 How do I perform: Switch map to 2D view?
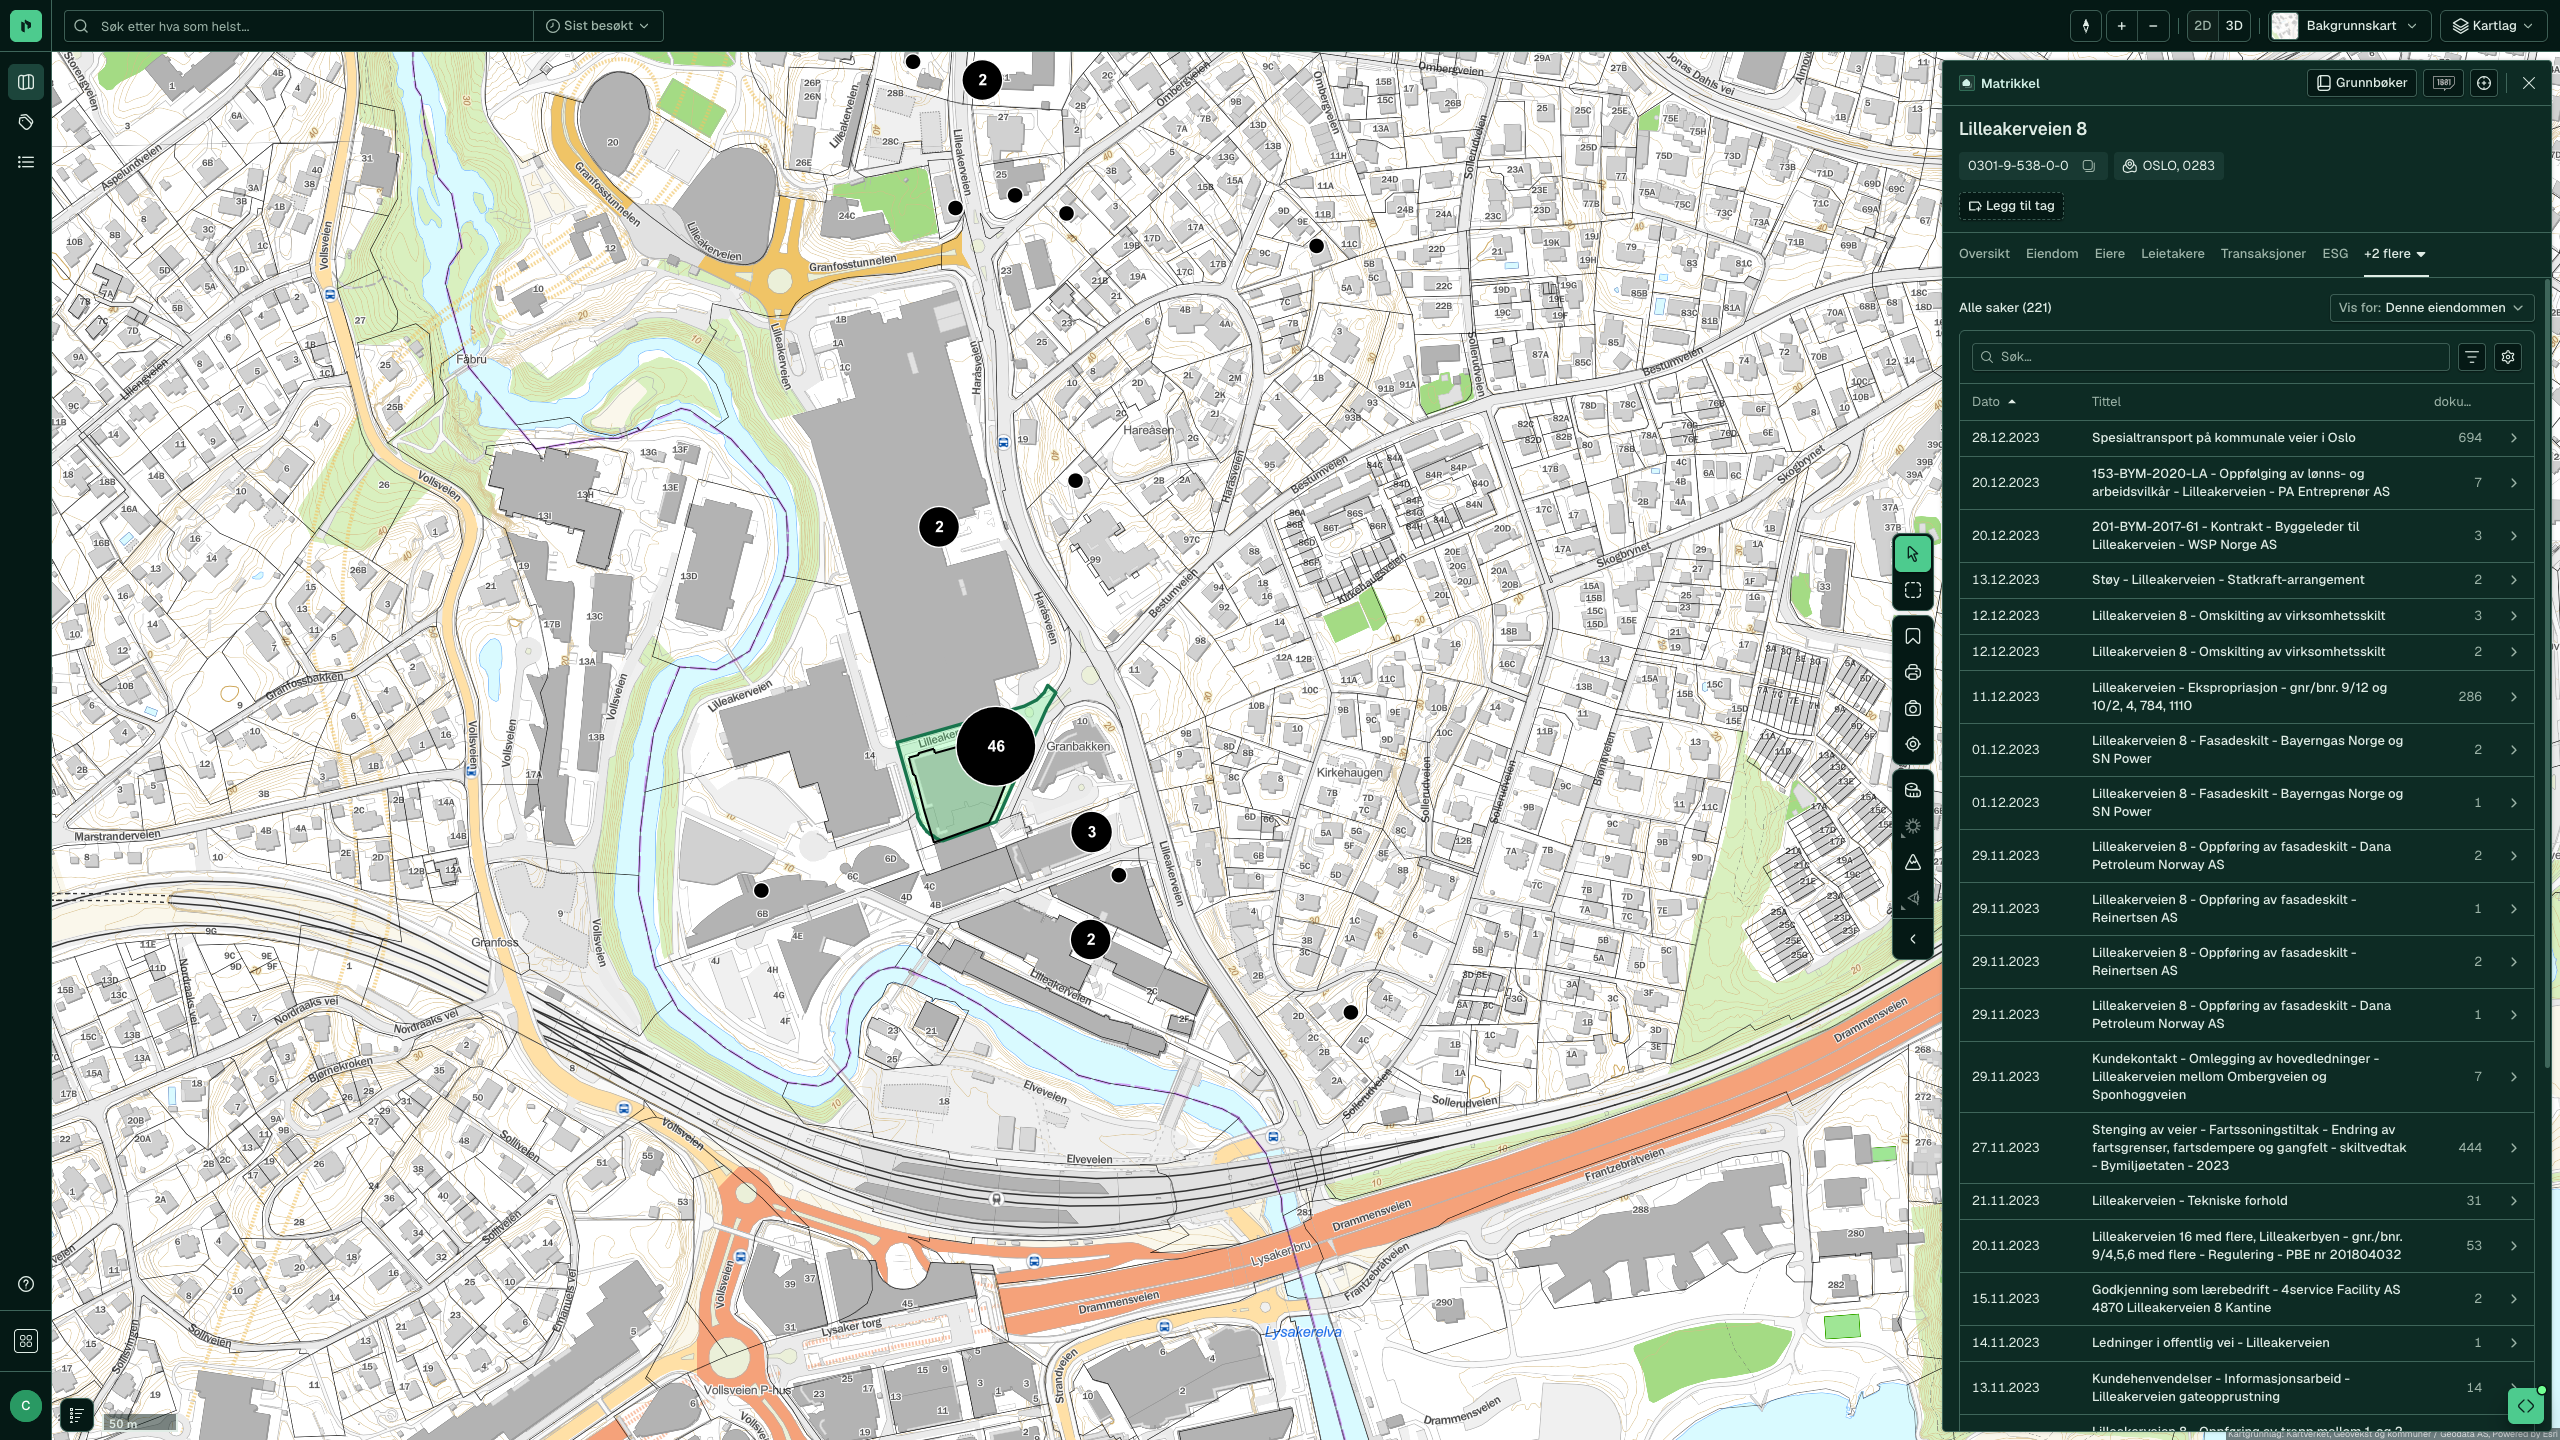[2203, 26]
